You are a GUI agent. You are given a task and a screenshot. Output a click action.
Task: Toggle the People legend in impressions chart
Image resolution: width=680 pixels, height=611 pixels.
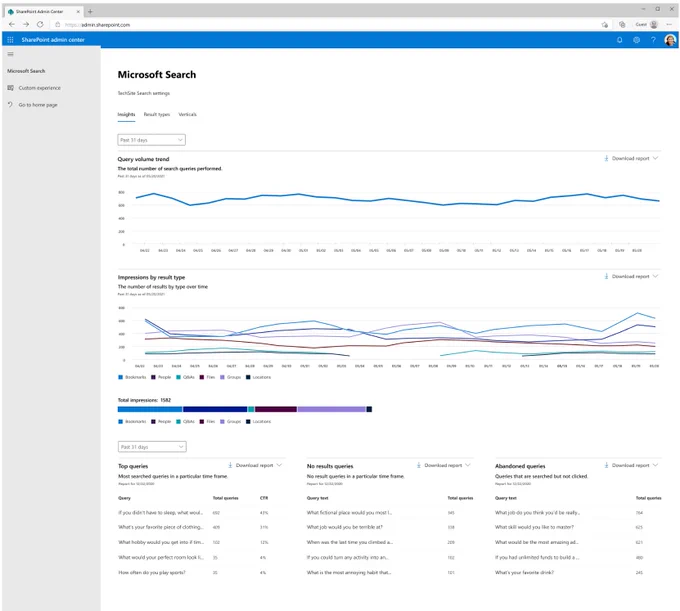[161, 377]
